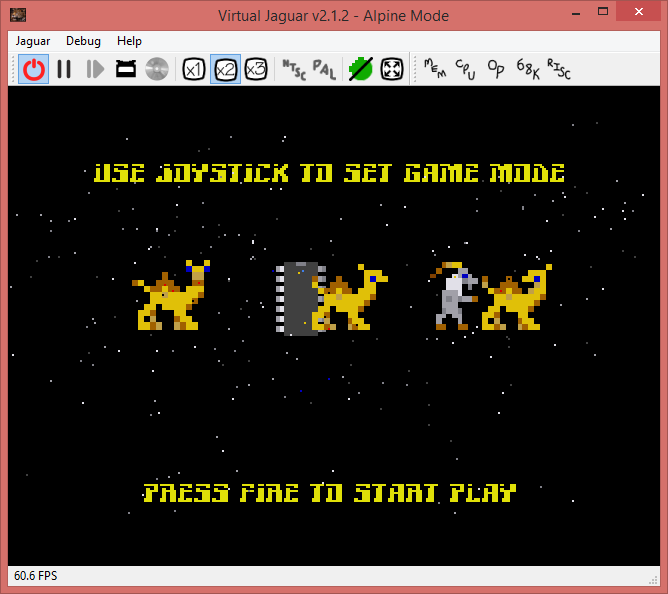This screenshot has height=594, width=668.
Task: Open the OP object processor browser
Action: (496, 69)
